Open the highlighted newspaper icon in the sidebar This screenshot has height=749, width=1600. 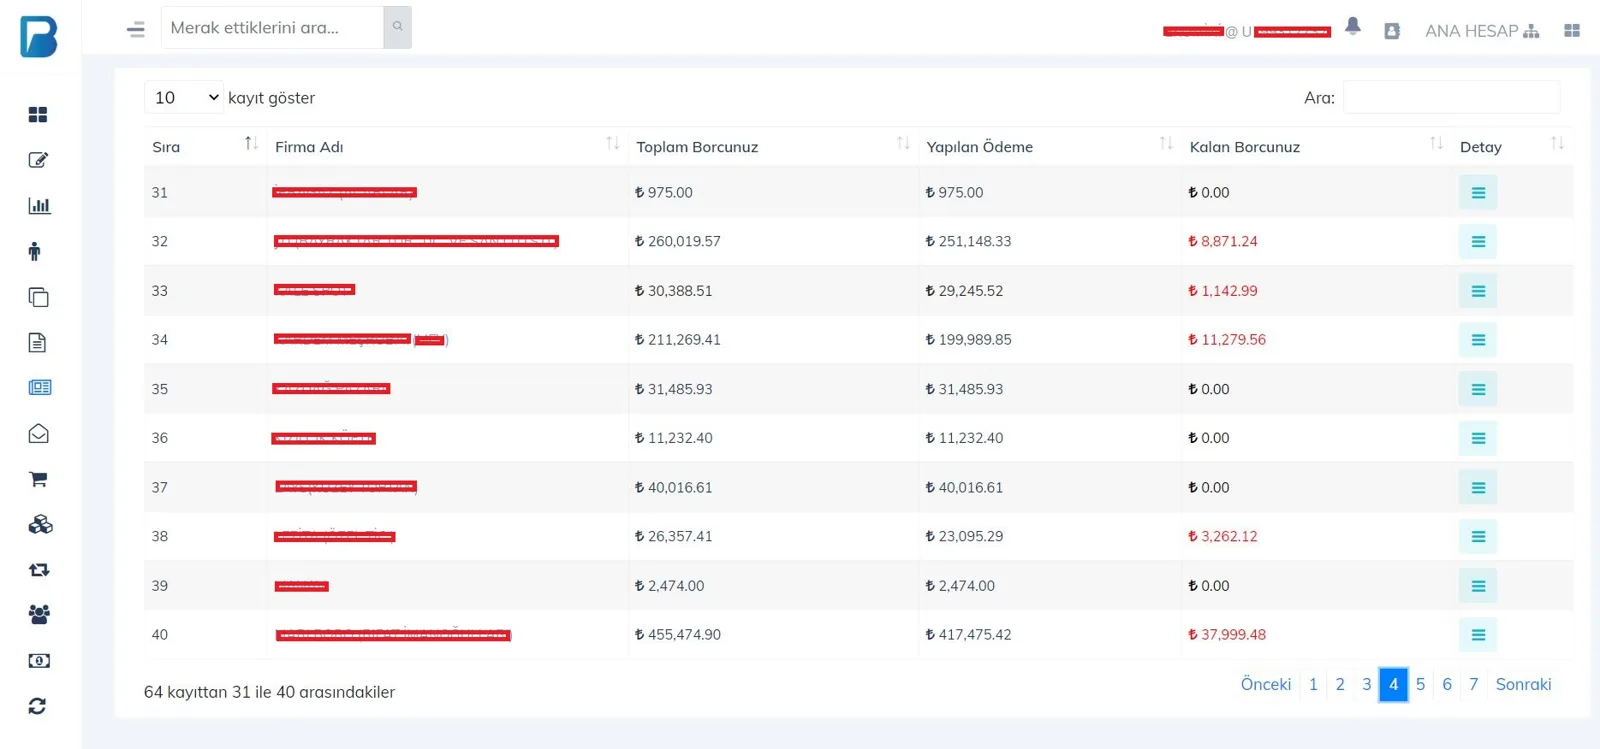(39, 387)
